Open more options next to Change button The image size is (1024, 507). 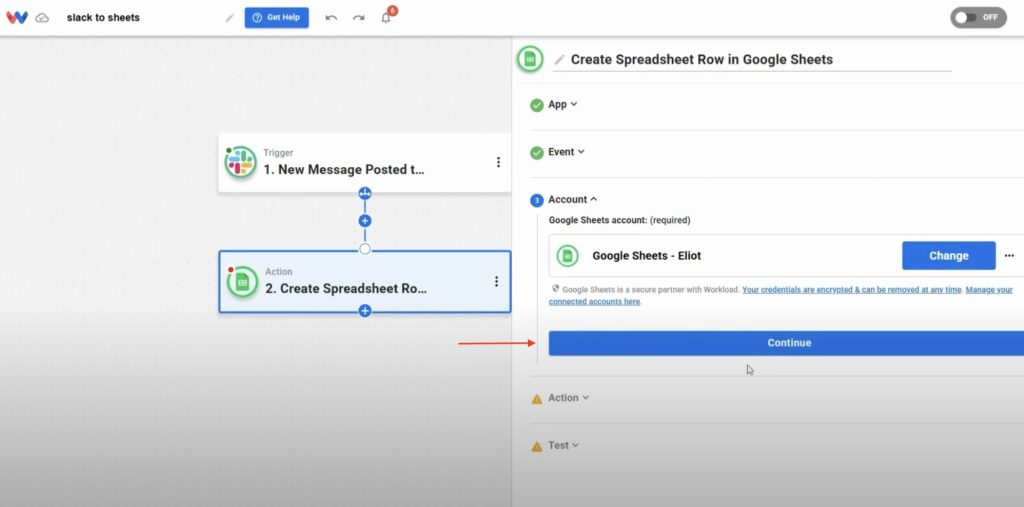pyautogui.click(x=1009, y=255)
